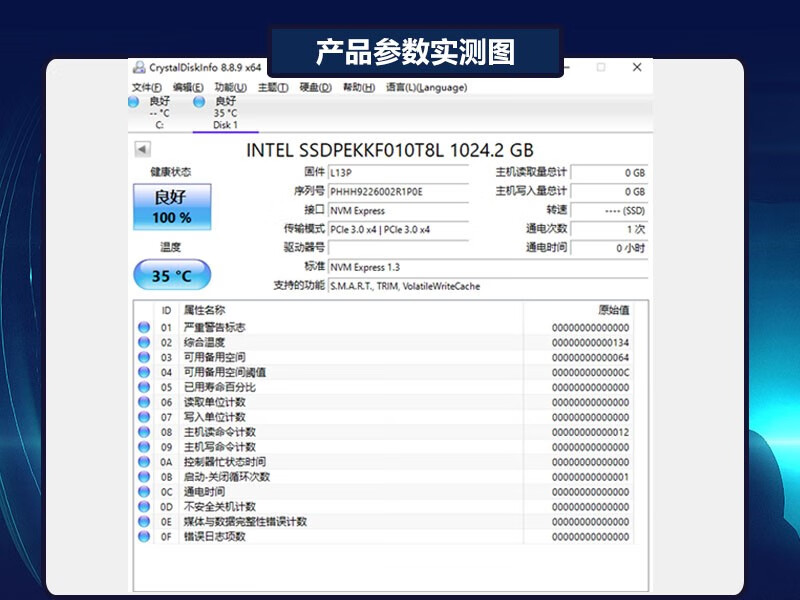
Task: Open the 帮助(H) menu
Action: [359, 87]
